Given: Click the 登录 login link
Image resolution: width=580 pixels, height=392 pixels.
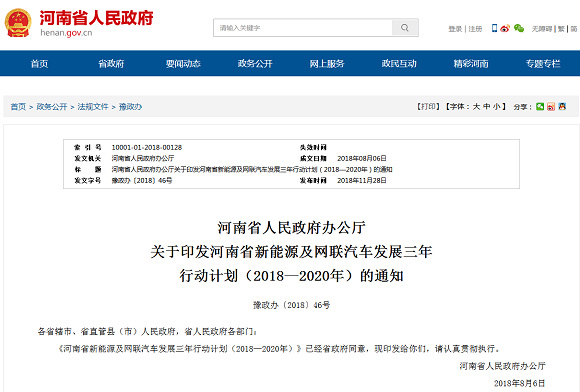Looking at the screenshot, I should point(455,29).
